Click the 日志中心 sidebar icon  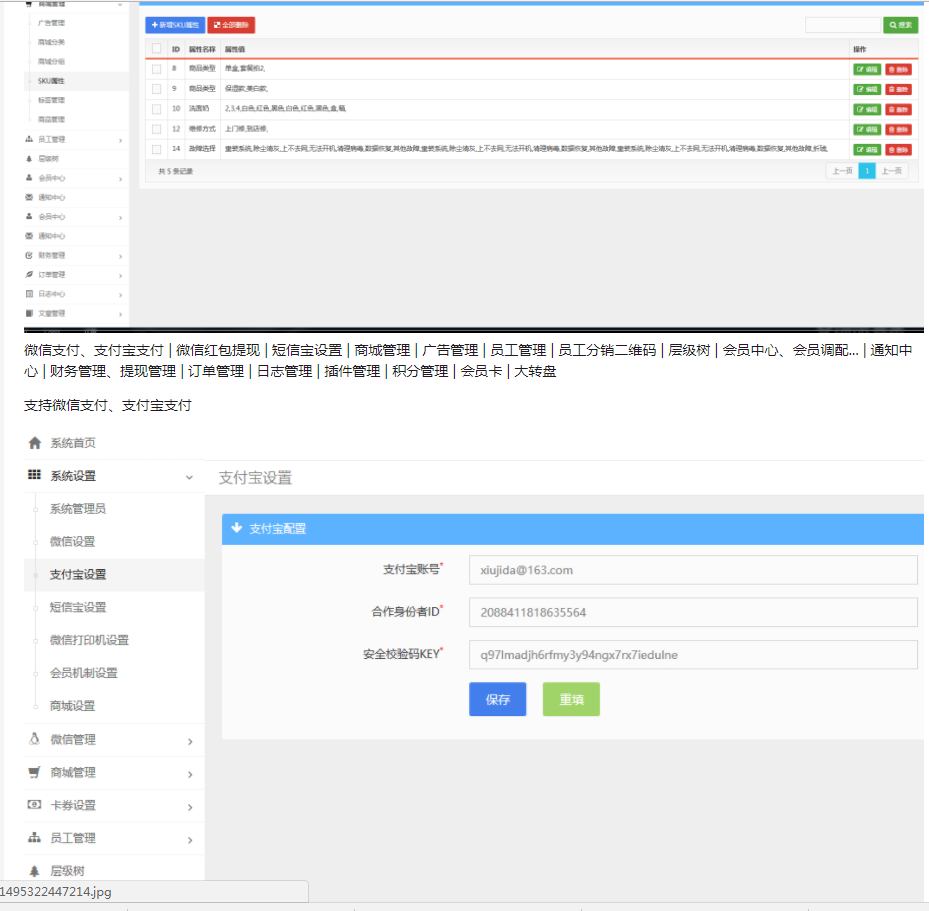click(x=29, y=294)
